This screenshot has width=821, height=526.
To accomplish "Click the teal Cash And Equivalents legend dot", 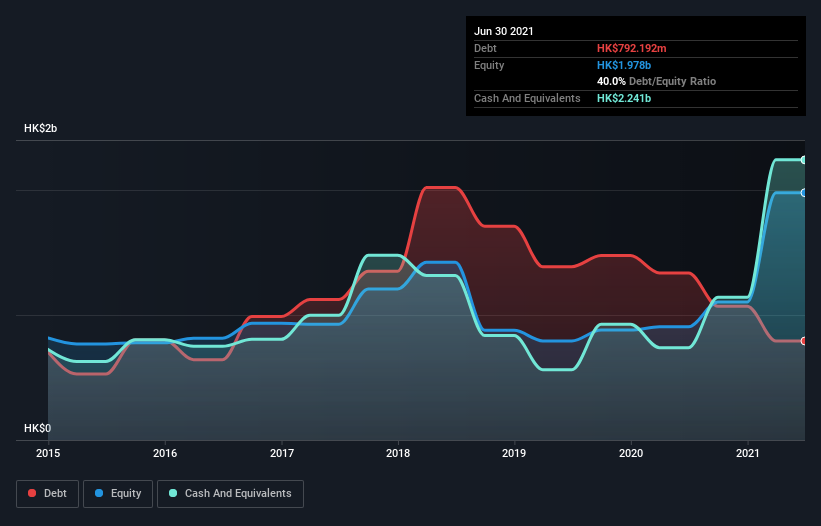I will (x=173, y=493).
